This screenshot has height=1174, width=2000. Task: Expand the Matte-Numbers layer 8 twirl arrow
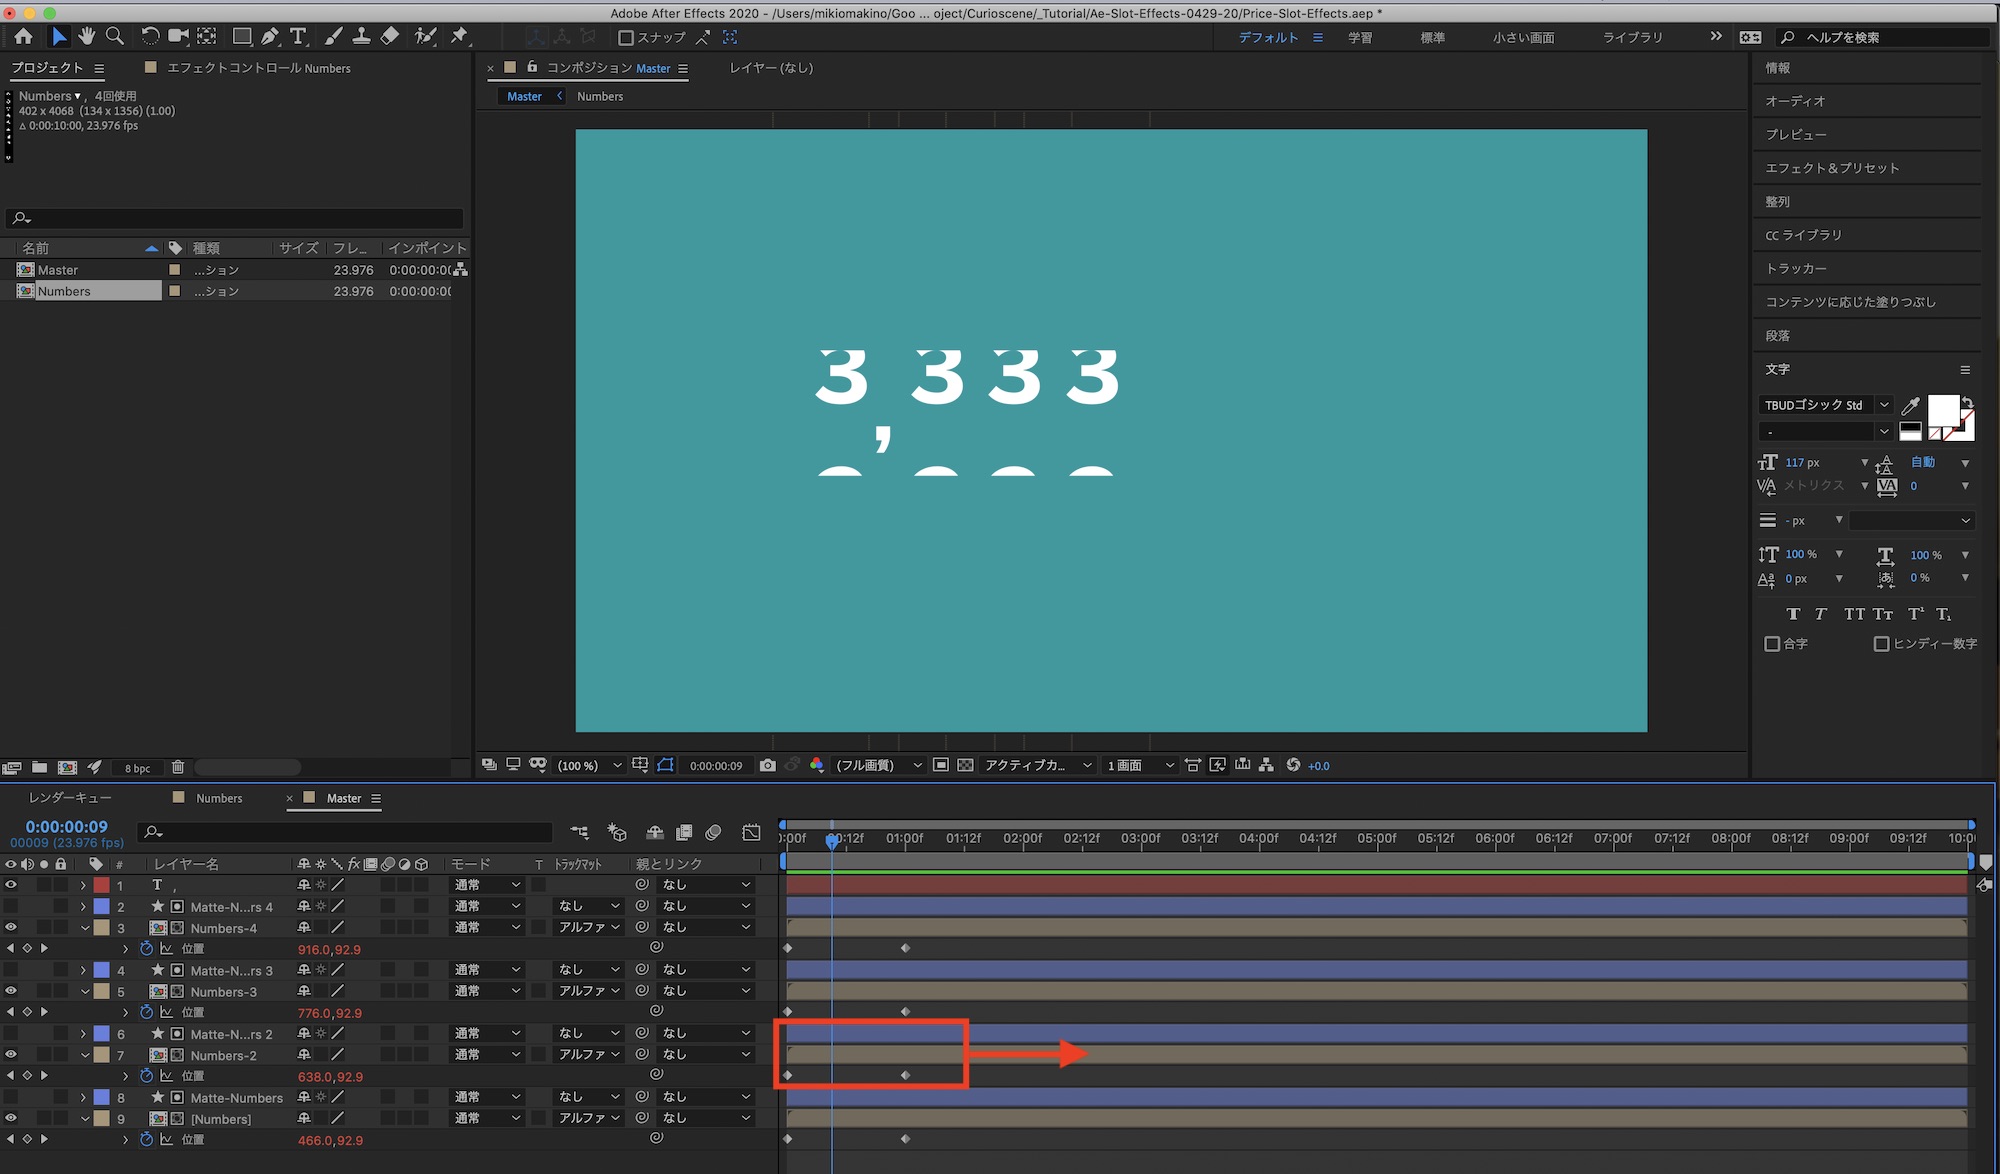click(x=83, y=1097)
